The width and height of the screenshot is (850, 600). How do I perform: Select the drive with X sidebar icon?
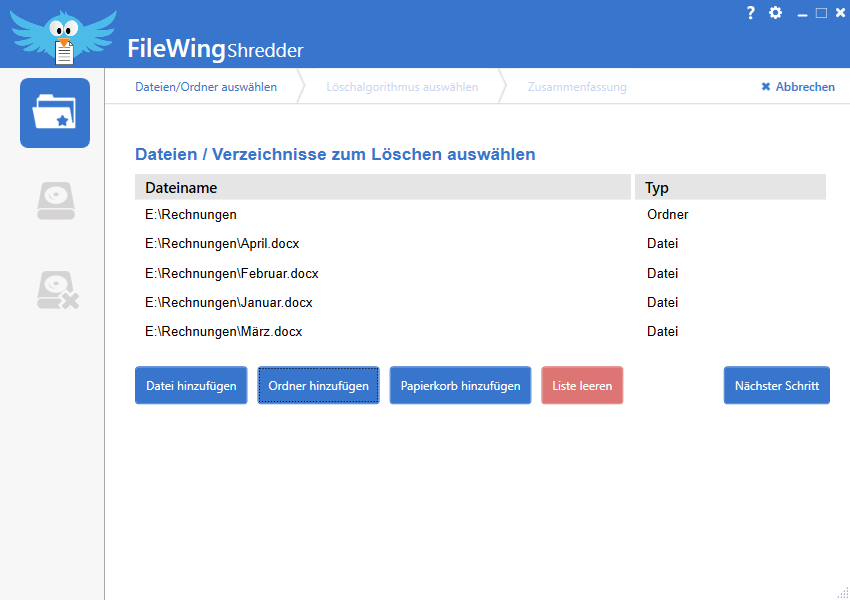pyautogui.click(x=57, y=290)
